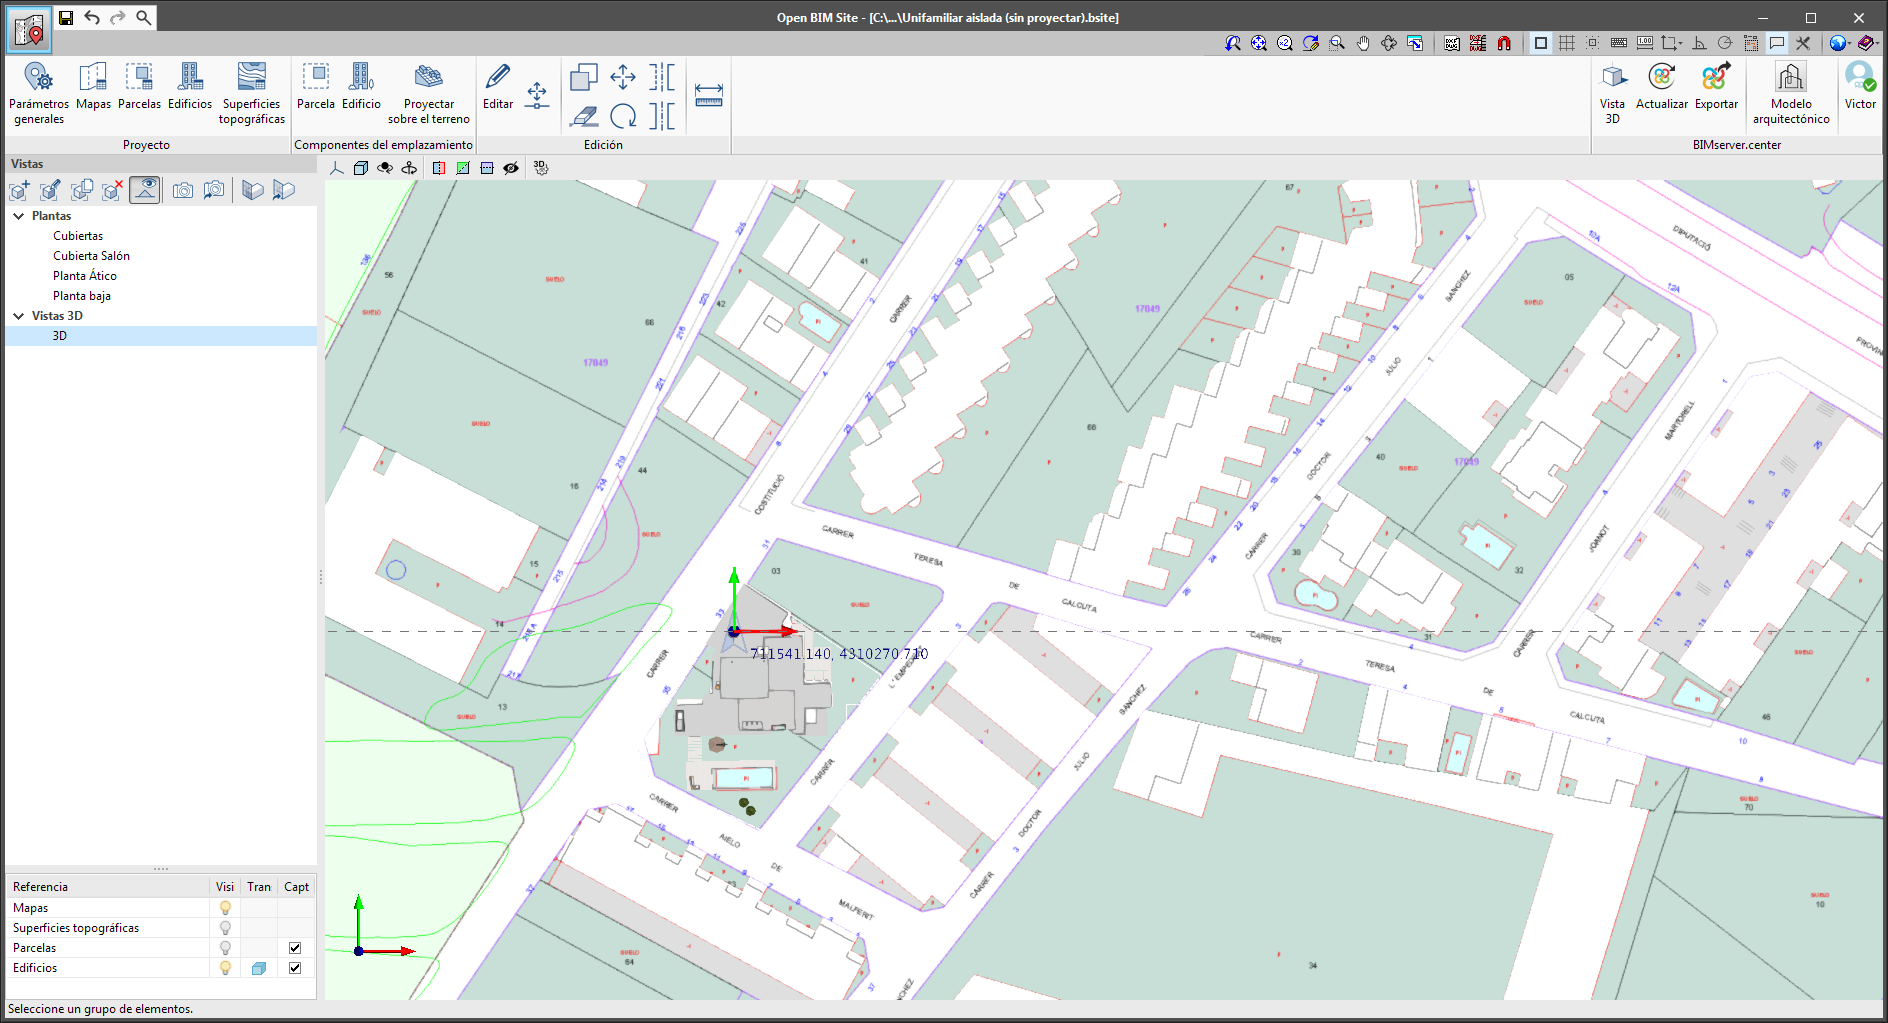Collapse the Vistas 3D tree group
The height and width of the screenshot is (1023, 1888).
19,316
